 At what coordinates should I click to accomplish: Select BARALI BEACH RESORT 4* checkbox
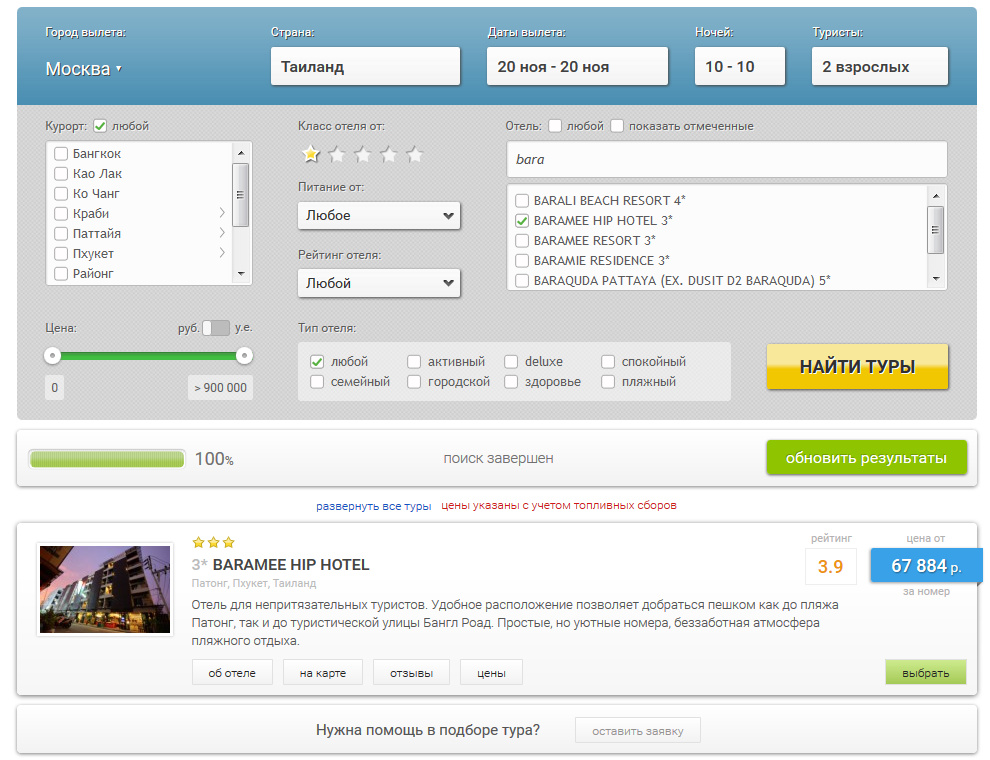(x=522, y=201)
